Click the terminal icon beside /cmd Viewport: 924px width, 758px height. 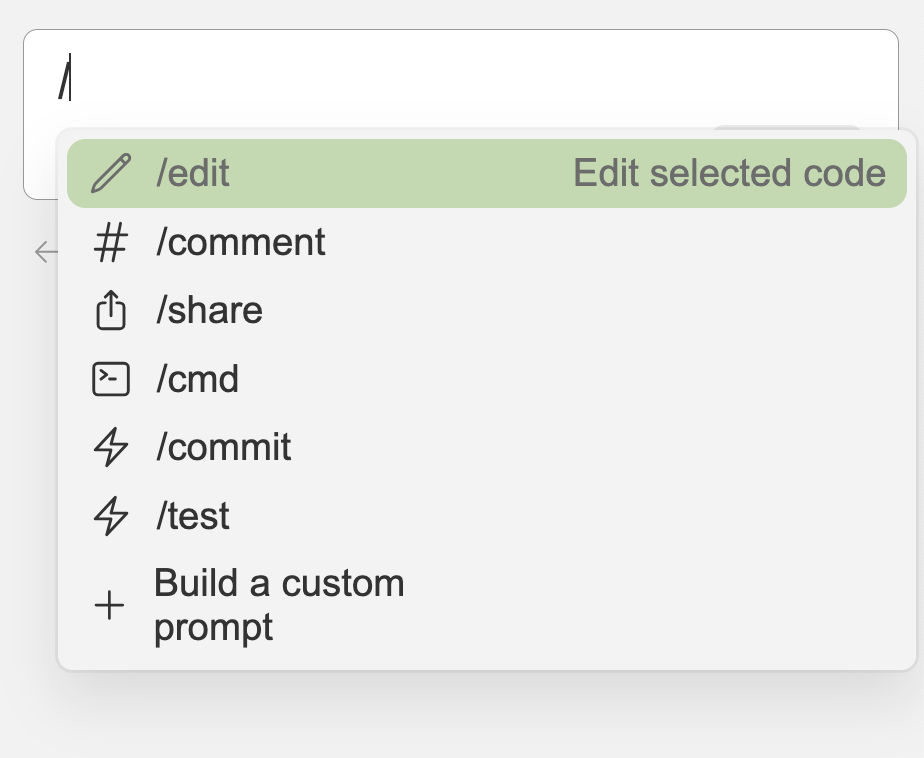click(110, 379)
